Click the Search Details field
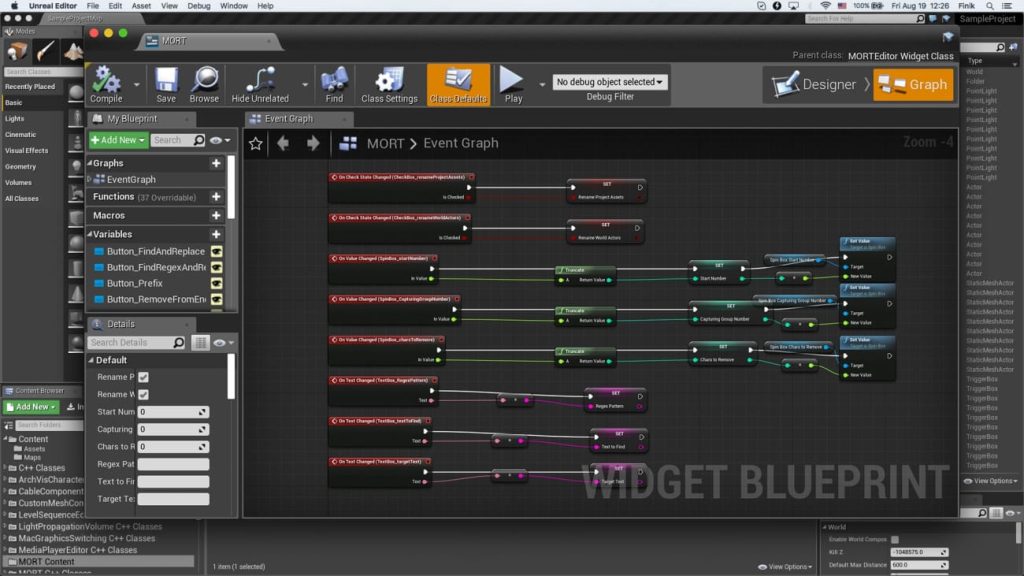The width and height of the screenshot is (1024, 576). [x=136, y=343]
